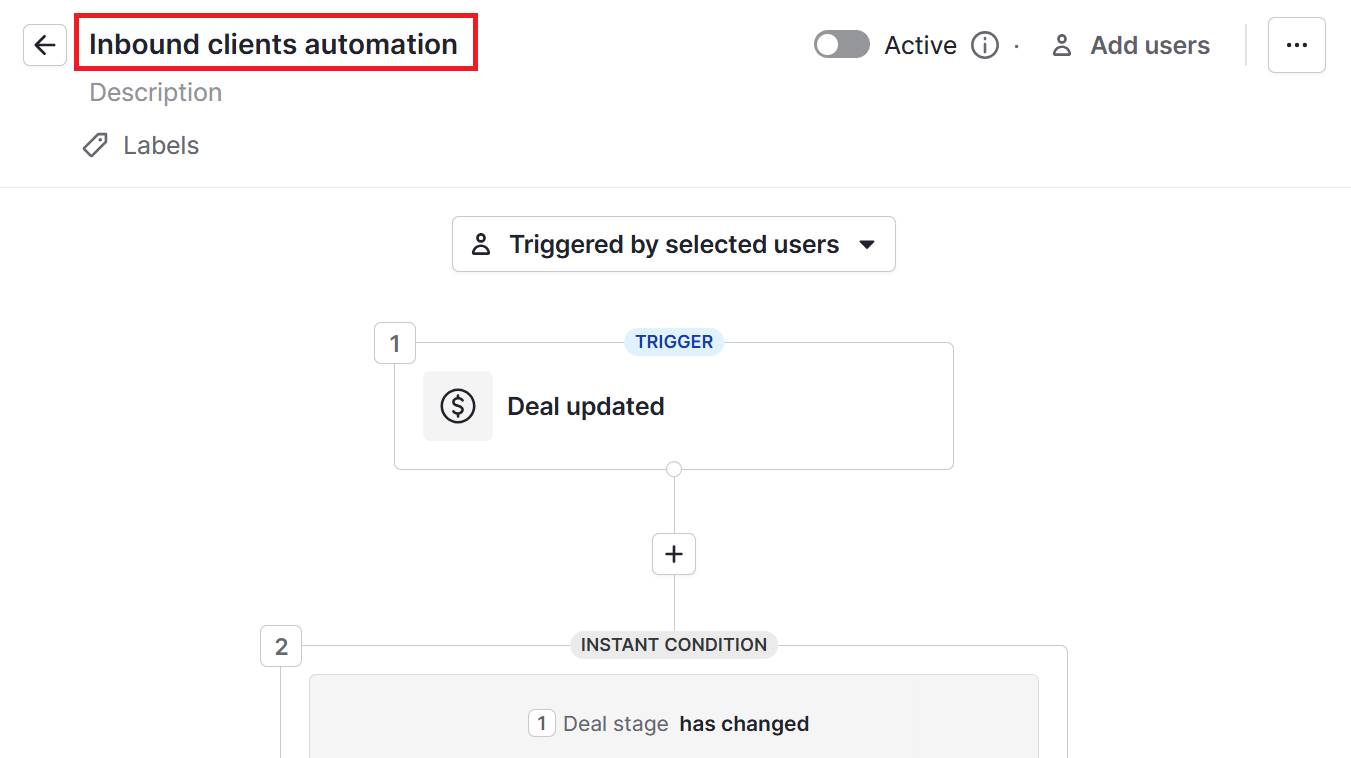The image size is (1351, 758).
Task: Enable the Active automation toggle
Action: [841, 44]
